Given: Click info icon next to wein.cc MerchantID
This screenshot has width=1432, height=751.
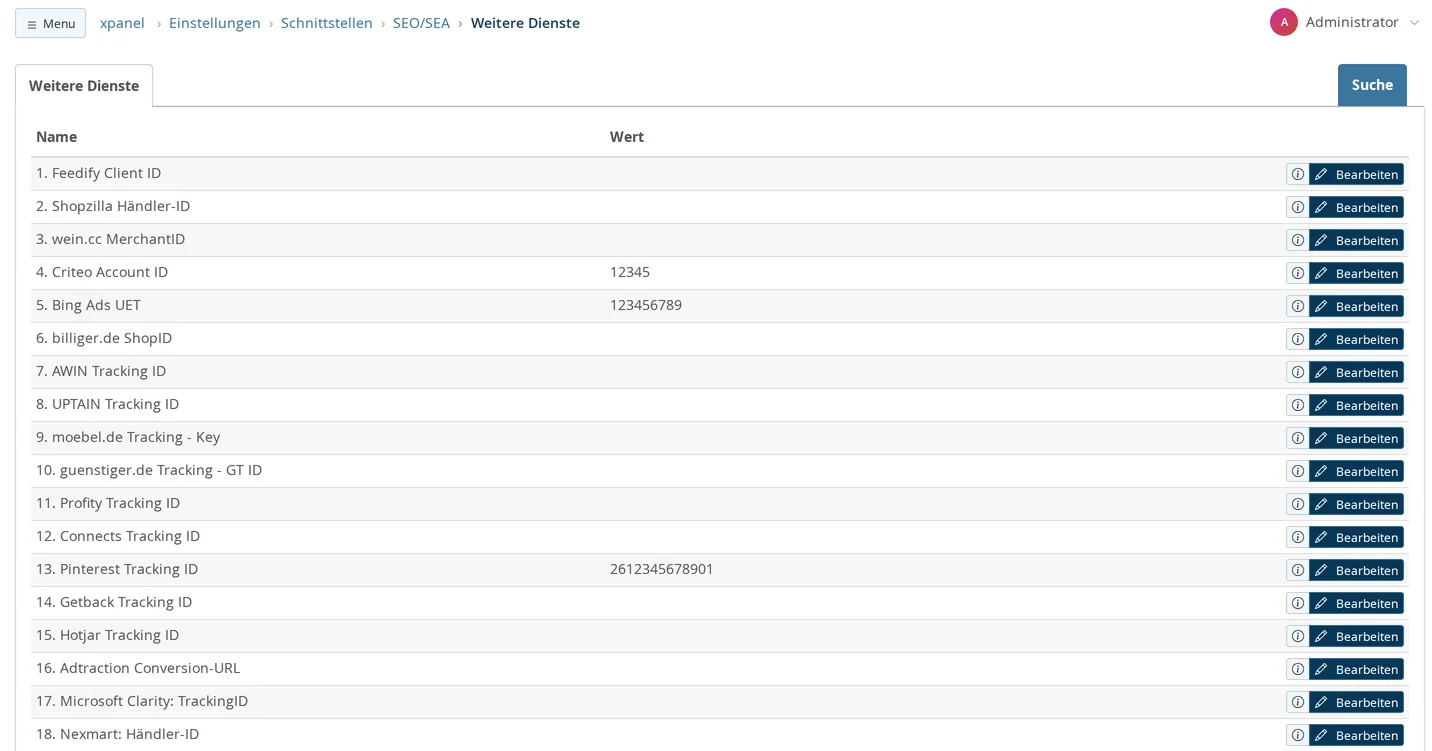Looking at the screenshot, I should tap(1297, 240).
